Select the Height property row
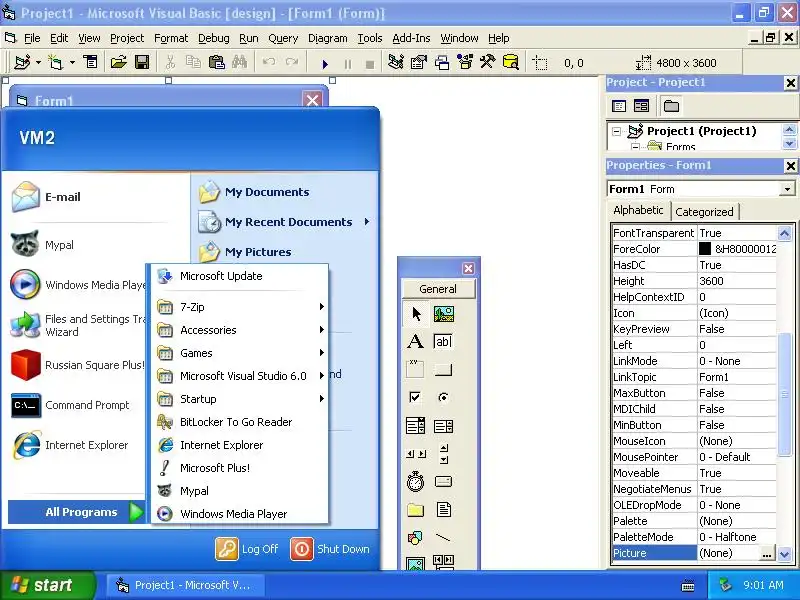 coord(694,281)
